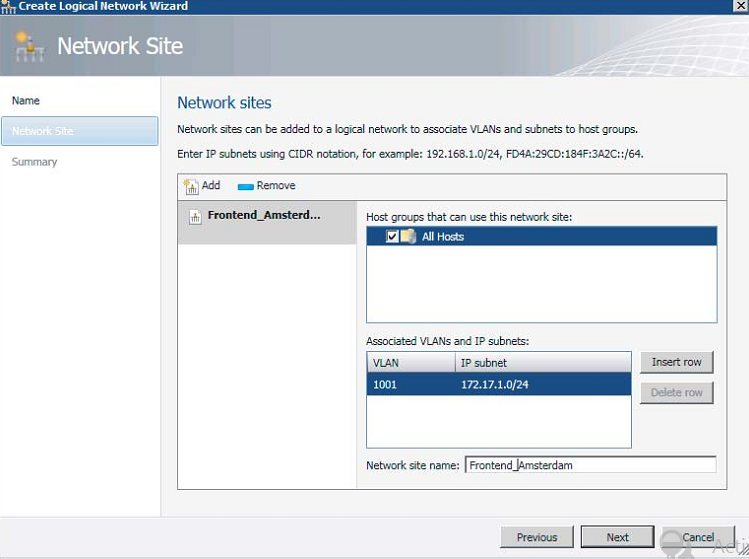Image resolution: width=749 pixels, height=559 pixels.
Task: Click the IP subnet column header
Action: pyautogui.click(x=543, y=363)
